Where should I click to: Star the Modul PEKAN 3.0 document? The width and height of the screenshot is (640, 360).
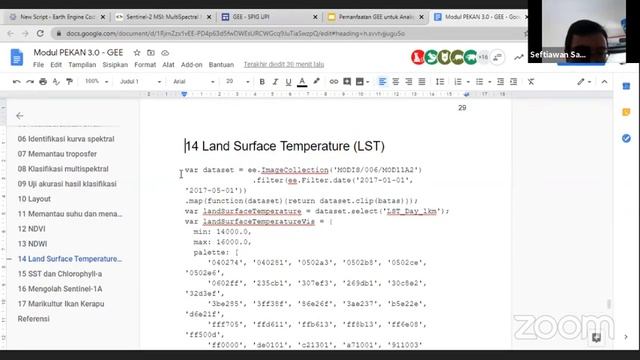coord(137,53)
